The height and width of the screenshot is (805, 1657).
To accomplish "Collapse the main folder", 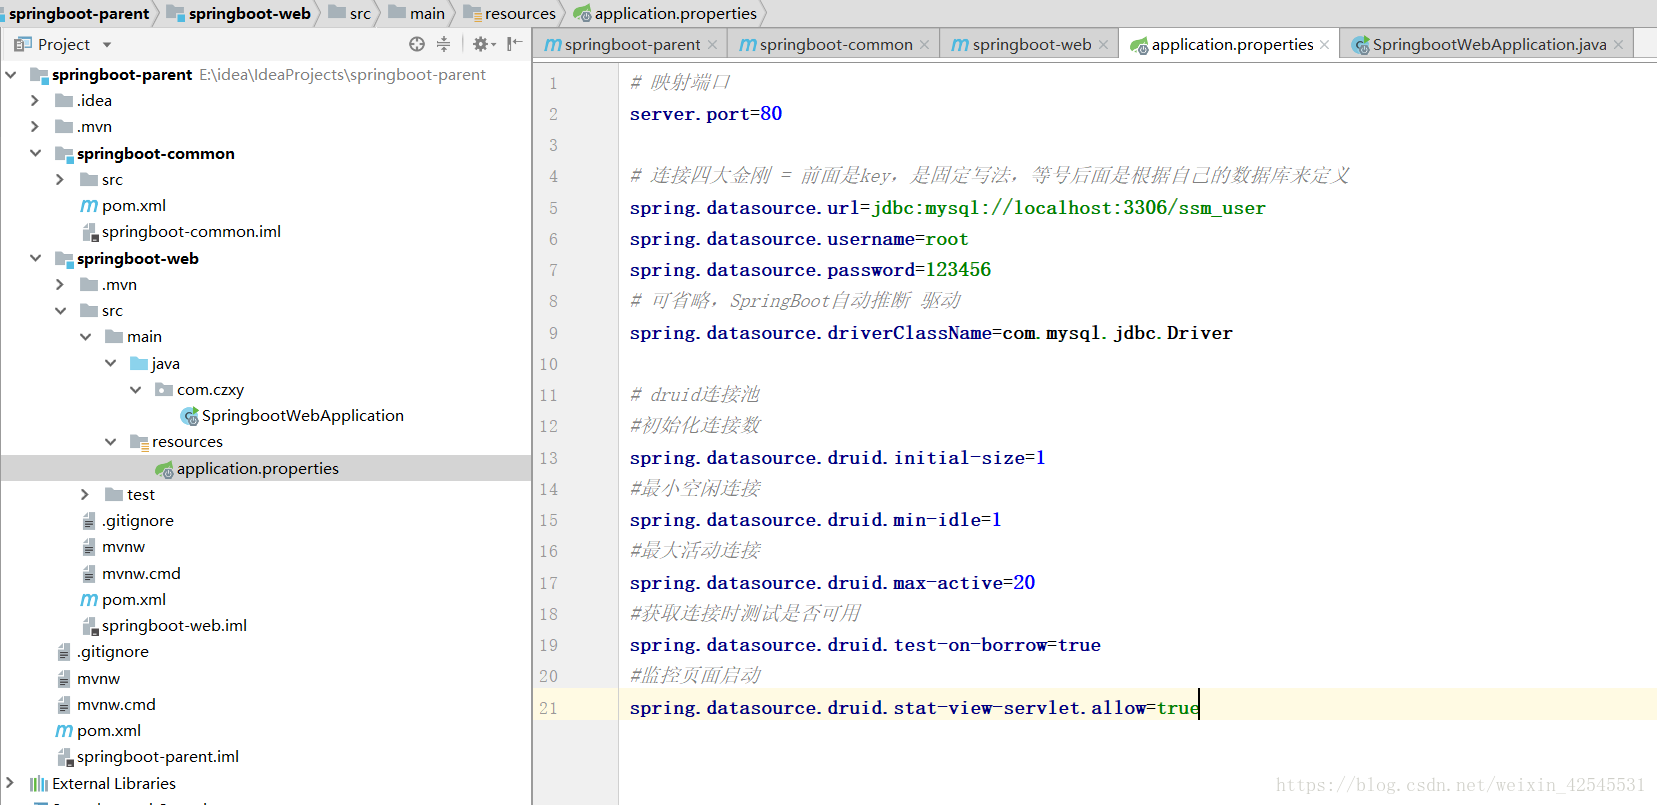I will click(85, 337).
